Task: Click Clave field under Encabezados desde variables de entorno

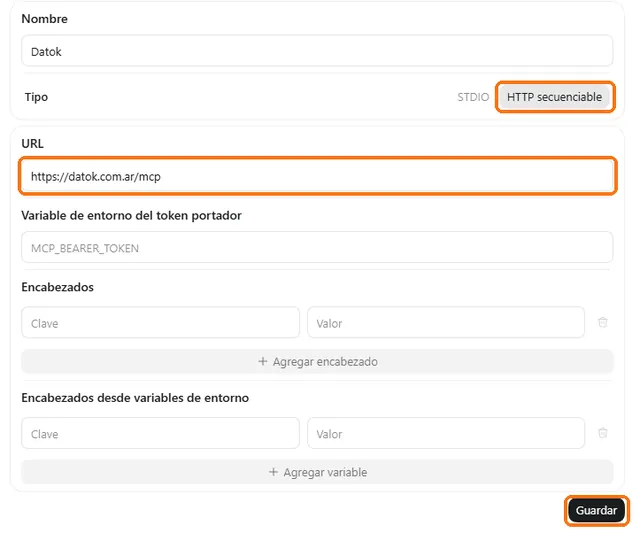Action: pyautogui.click(x=160, y=433)
